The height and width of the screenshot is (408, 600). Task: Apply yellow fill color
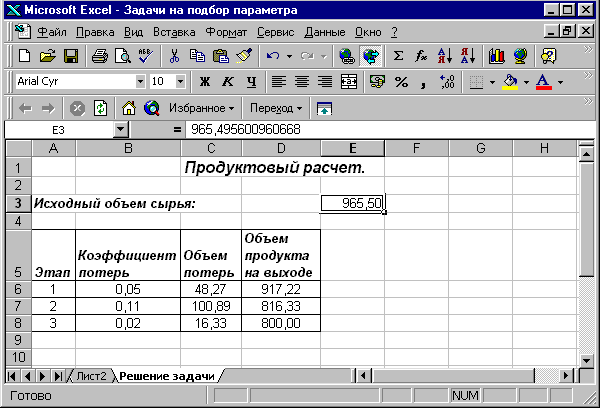(x=510, y=82)
